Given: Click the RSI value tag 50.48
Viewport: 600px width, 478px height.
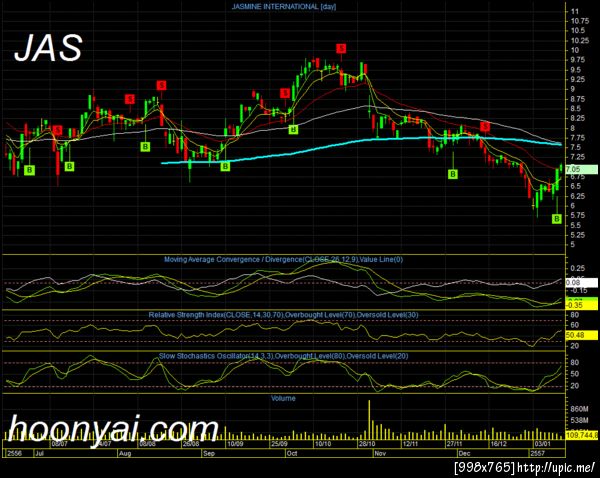Looking at the screenshot, I should click(581, 335).
